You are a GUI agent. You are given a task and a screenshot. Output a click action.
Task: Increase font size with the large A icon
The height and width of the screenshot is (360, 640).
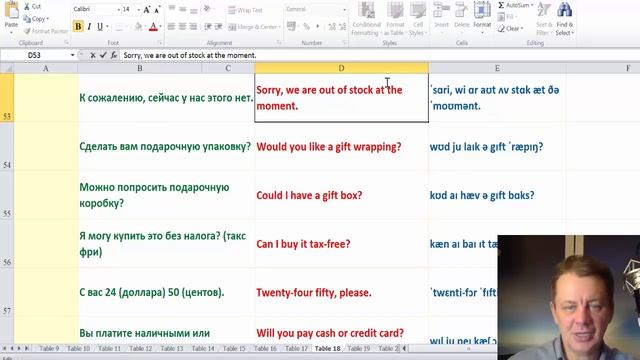147,9
